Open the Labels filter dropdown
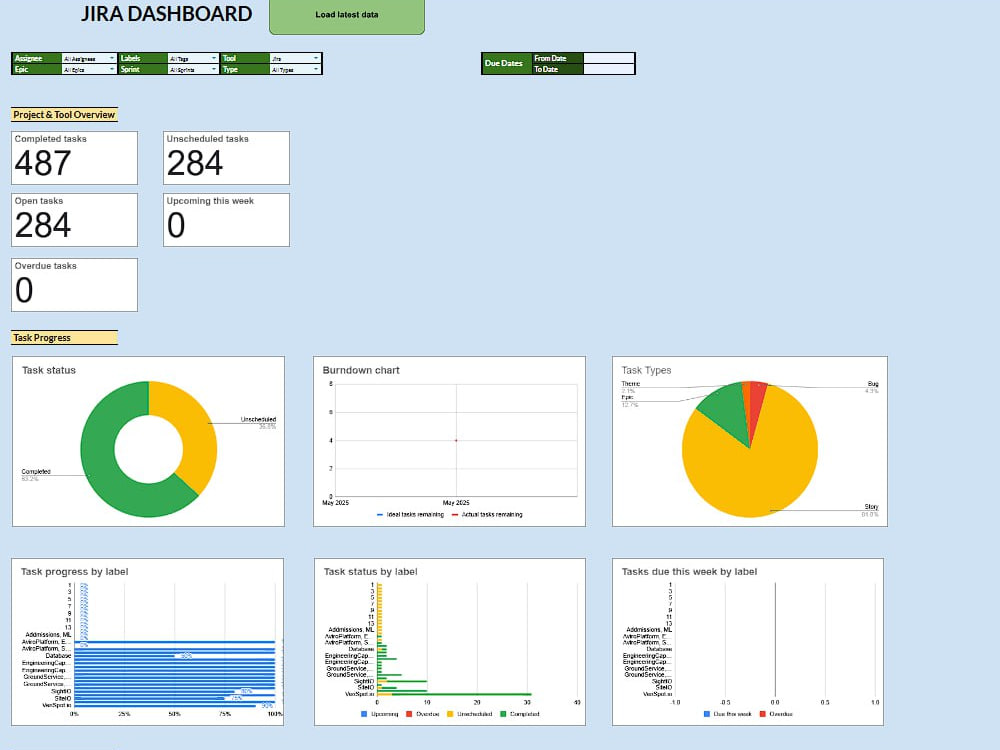Screen dimensions: 1000x750 pos(193,58)
